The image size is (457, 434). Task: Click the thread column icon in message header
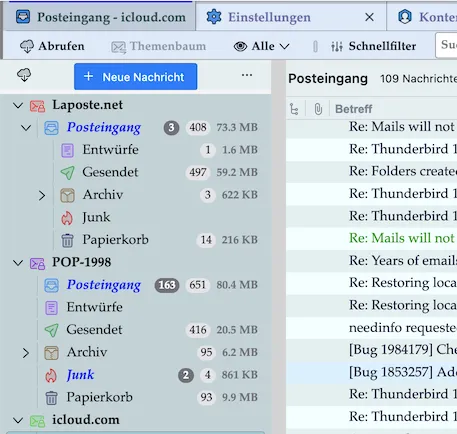(x=294, y=109)
